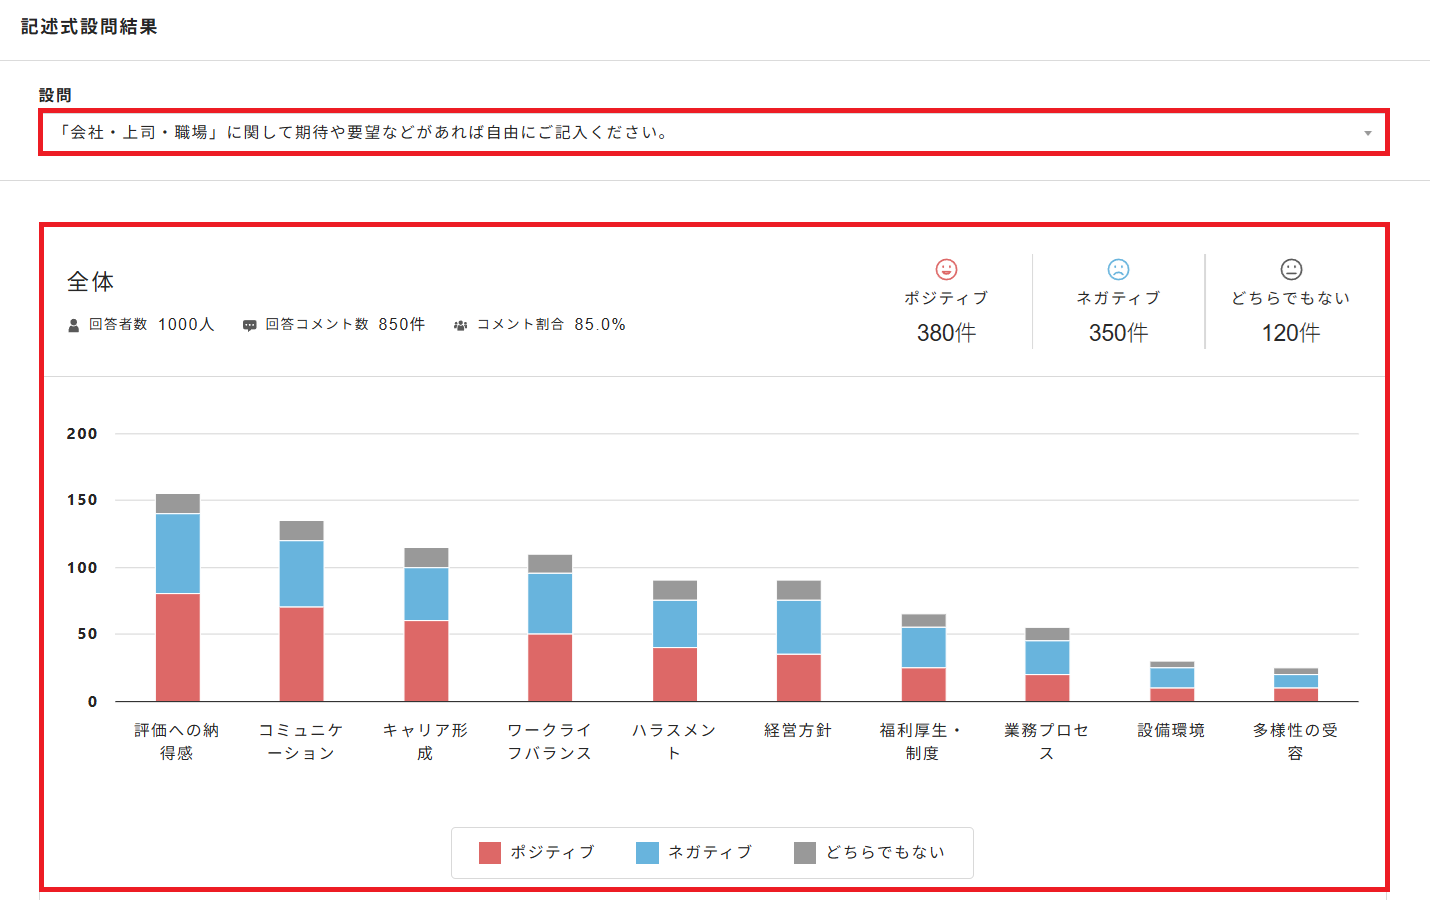This screenshot has height=900, width=1430.
Task: Toggle the red ポジティブ legend swatch
Action: tap(490, 852)
